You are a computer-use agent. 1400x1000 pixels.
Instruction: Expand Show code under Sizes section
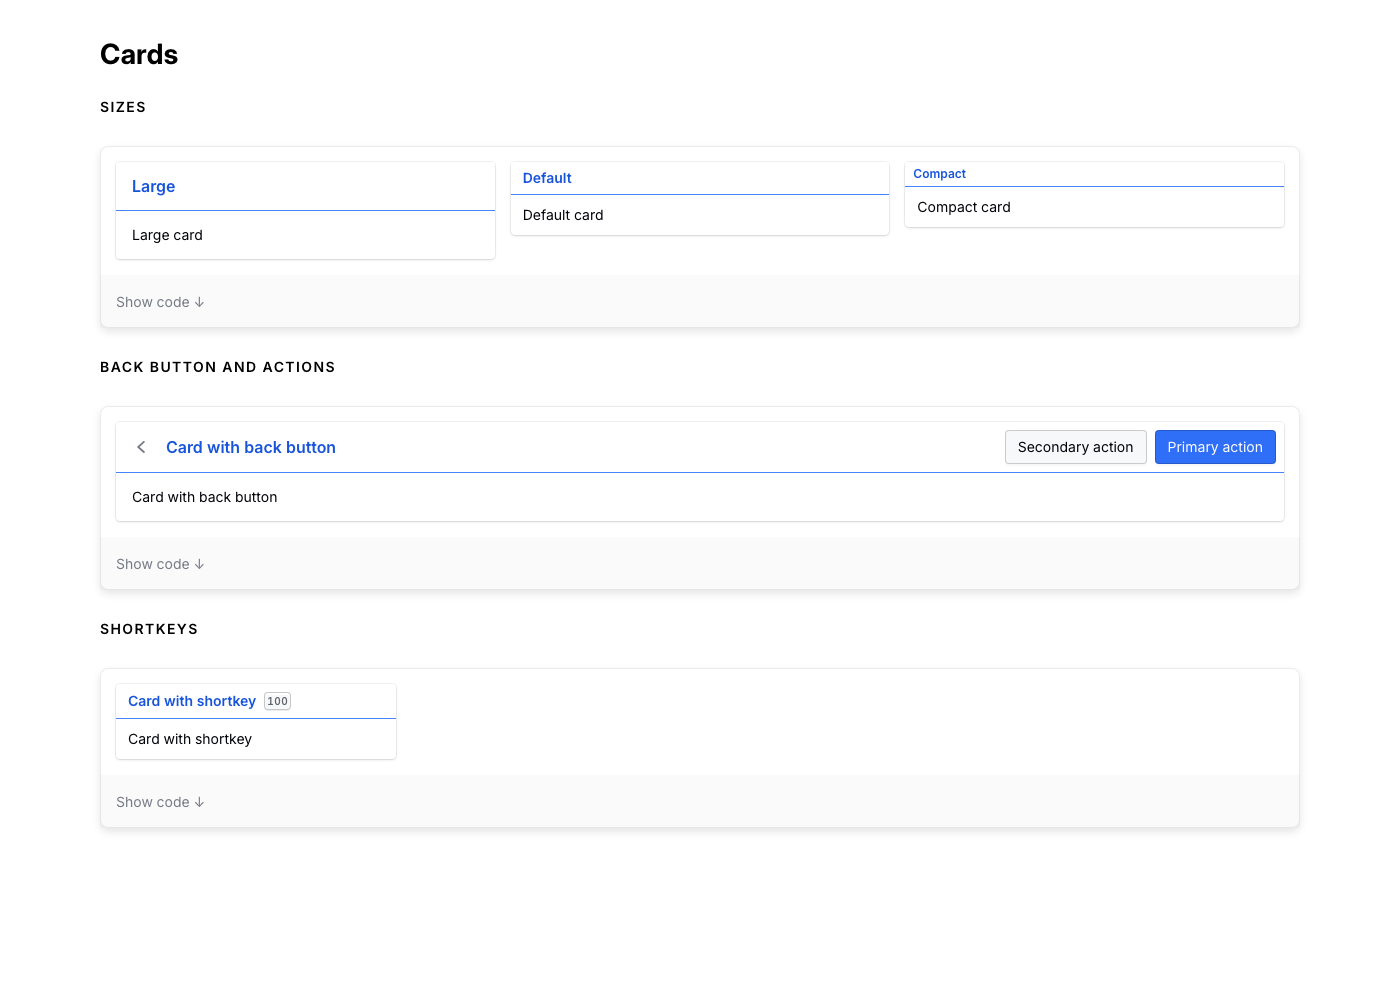[x=160, y=302]
